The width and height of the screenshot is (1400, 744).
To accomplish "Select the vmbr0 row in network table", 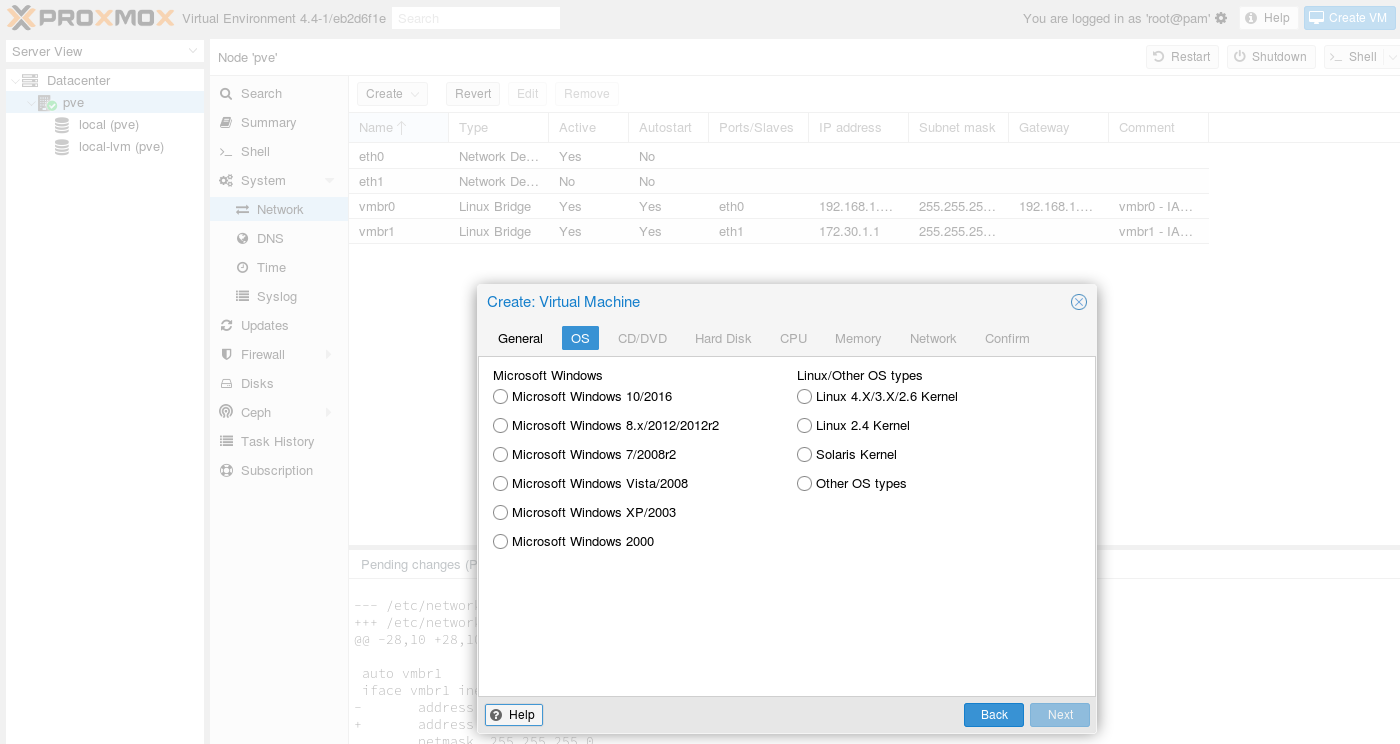I will coord(778,207).
